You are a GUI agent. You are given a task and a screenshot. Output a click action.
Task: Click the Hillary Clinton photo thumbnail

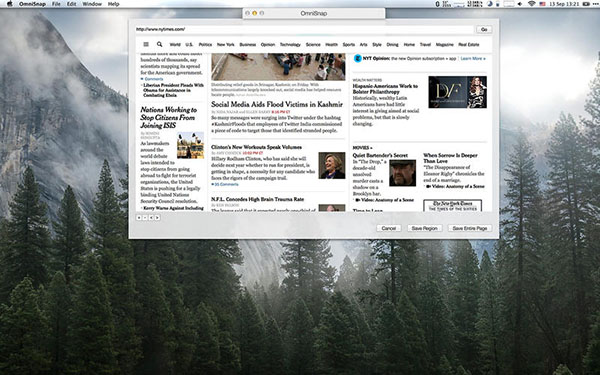point(332,165)
